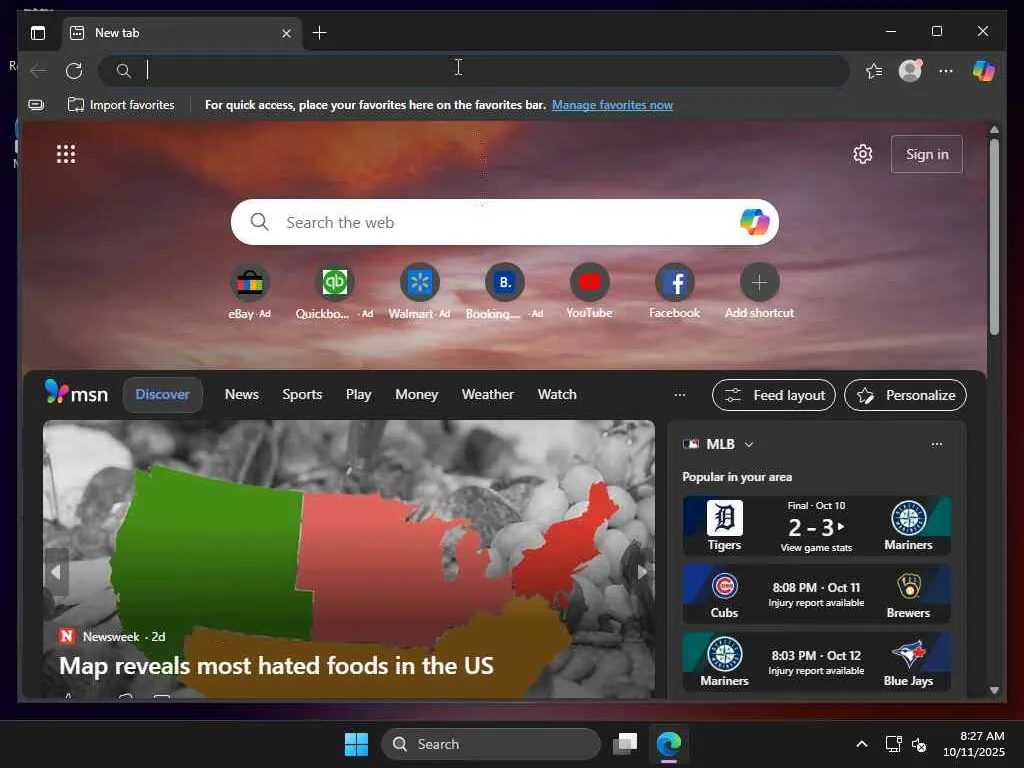Click the Personalize button
Screen dimensions: 1024x768
pyautogui.click(x=905, y=395)
